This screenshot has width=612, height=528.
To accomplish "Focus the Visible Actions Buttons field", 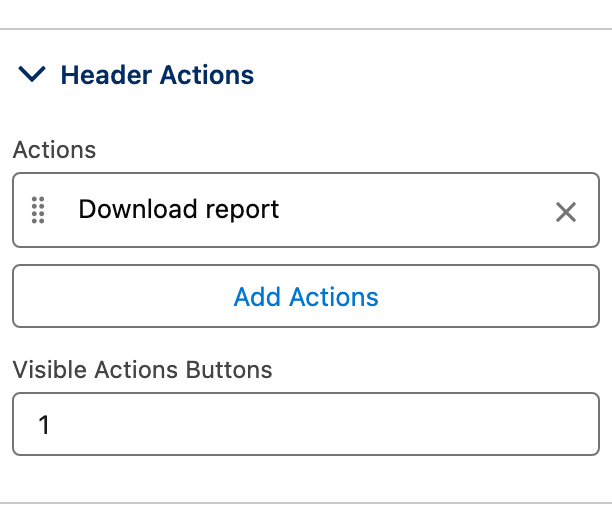I will click(x=306, y=424).
